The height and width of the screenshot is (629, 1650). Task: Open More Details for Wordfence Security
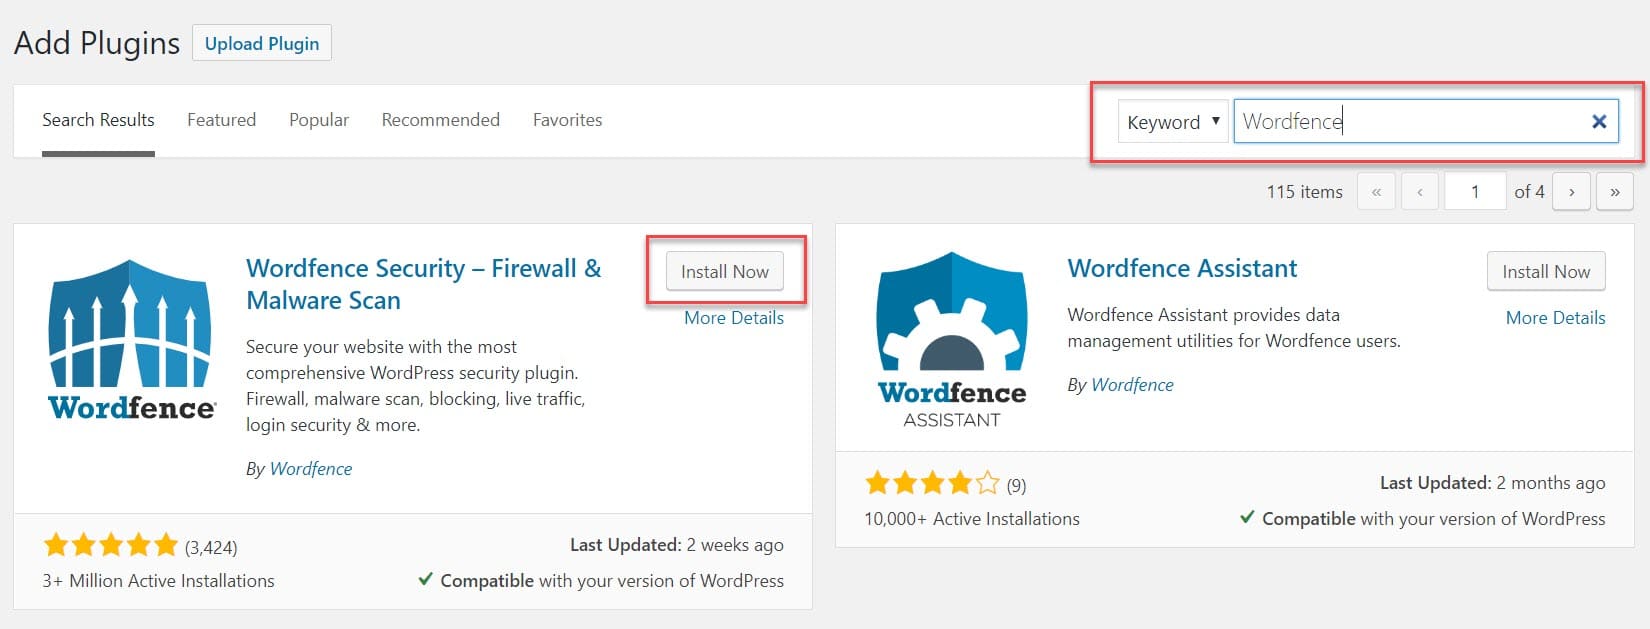point(734,318)
